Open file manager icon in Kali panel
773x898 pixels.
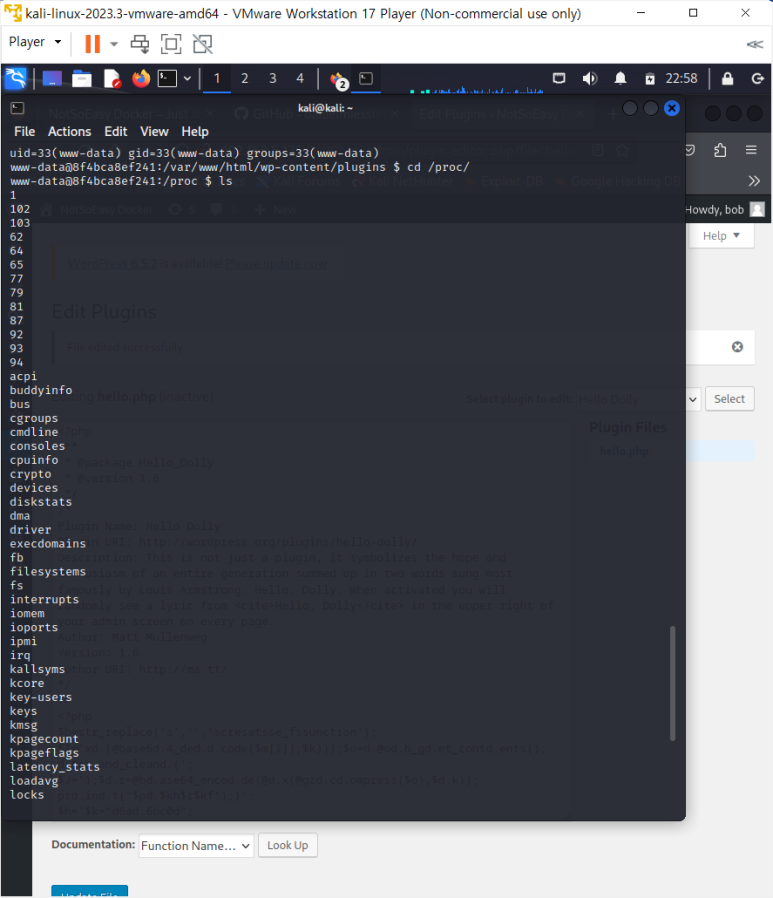81,78
